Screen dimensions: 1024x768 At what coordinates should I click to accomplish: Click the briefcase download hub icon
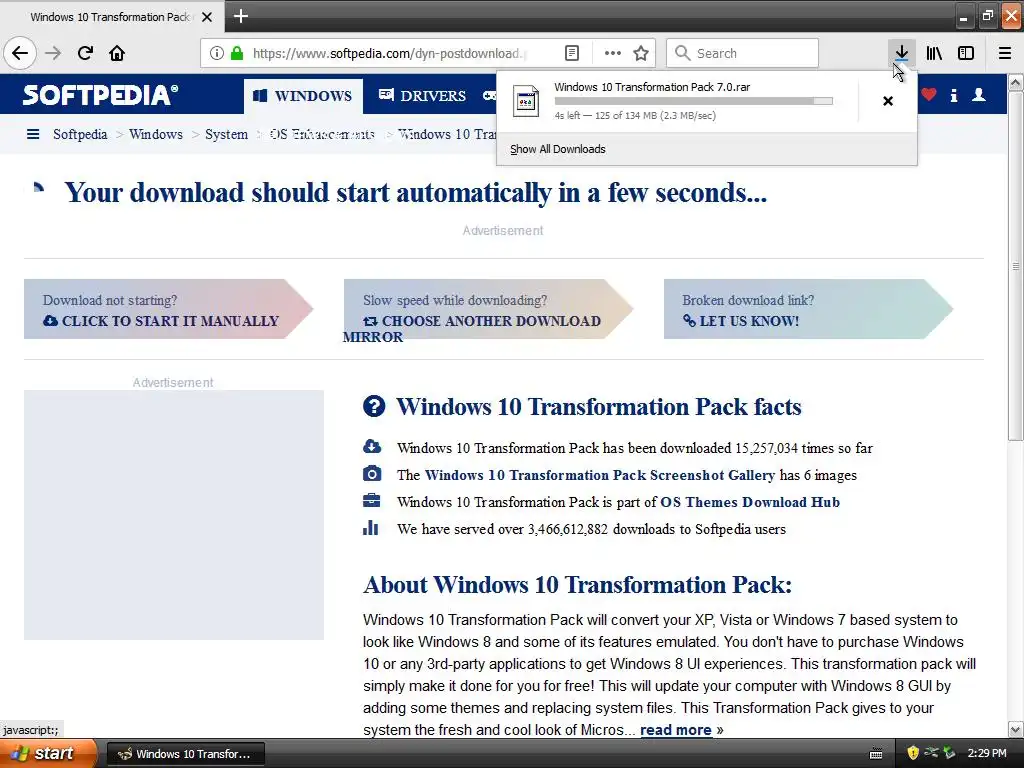tap(371, 501)
